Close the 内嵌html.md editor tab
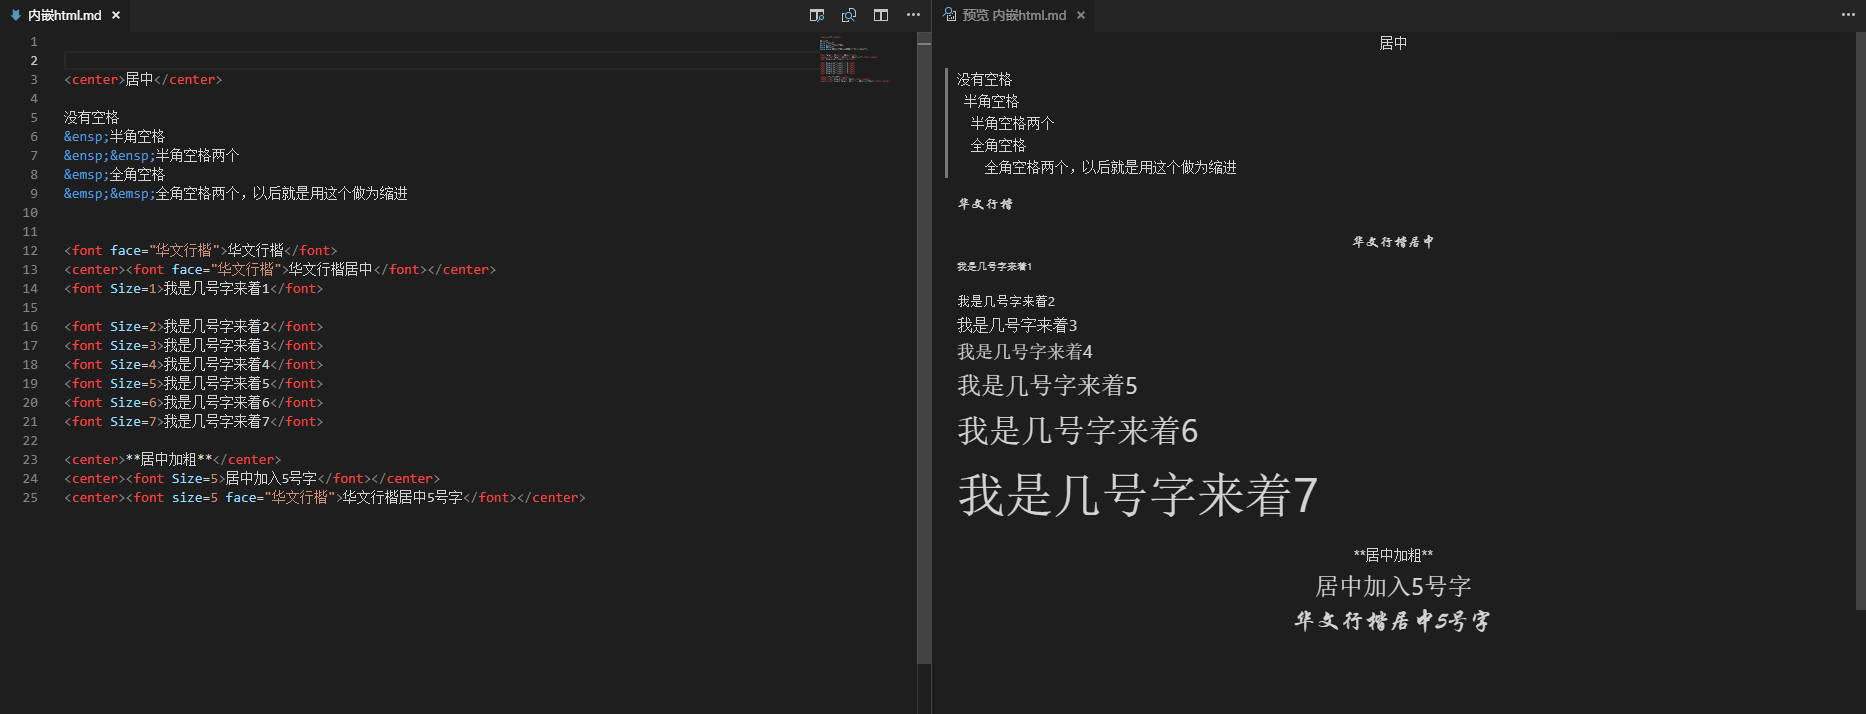This screenshot has height=714, width=1866. coord(116,15)
